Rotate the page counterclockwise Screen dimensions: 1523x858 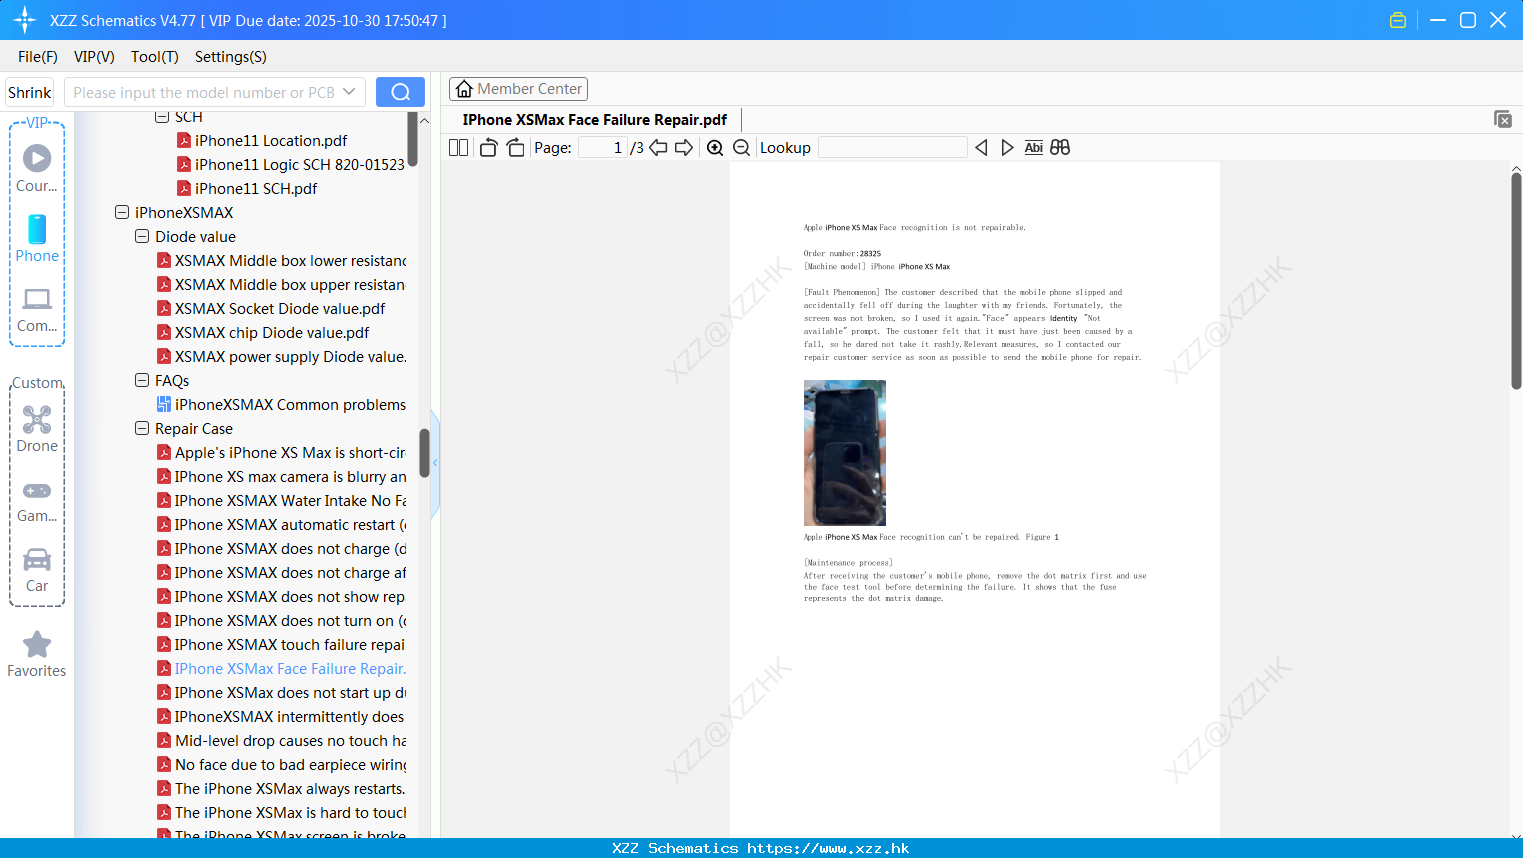pyautogui.click(x=488, y=147)
